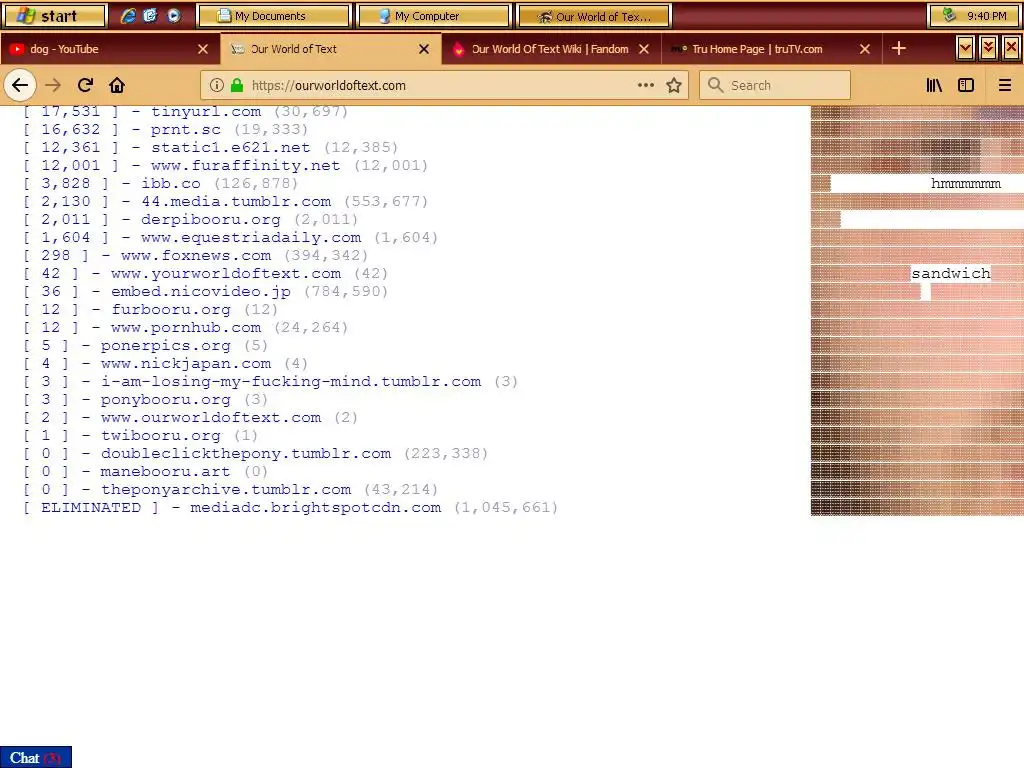Open theponyarchive.tumblr.com link

(226, 489)
